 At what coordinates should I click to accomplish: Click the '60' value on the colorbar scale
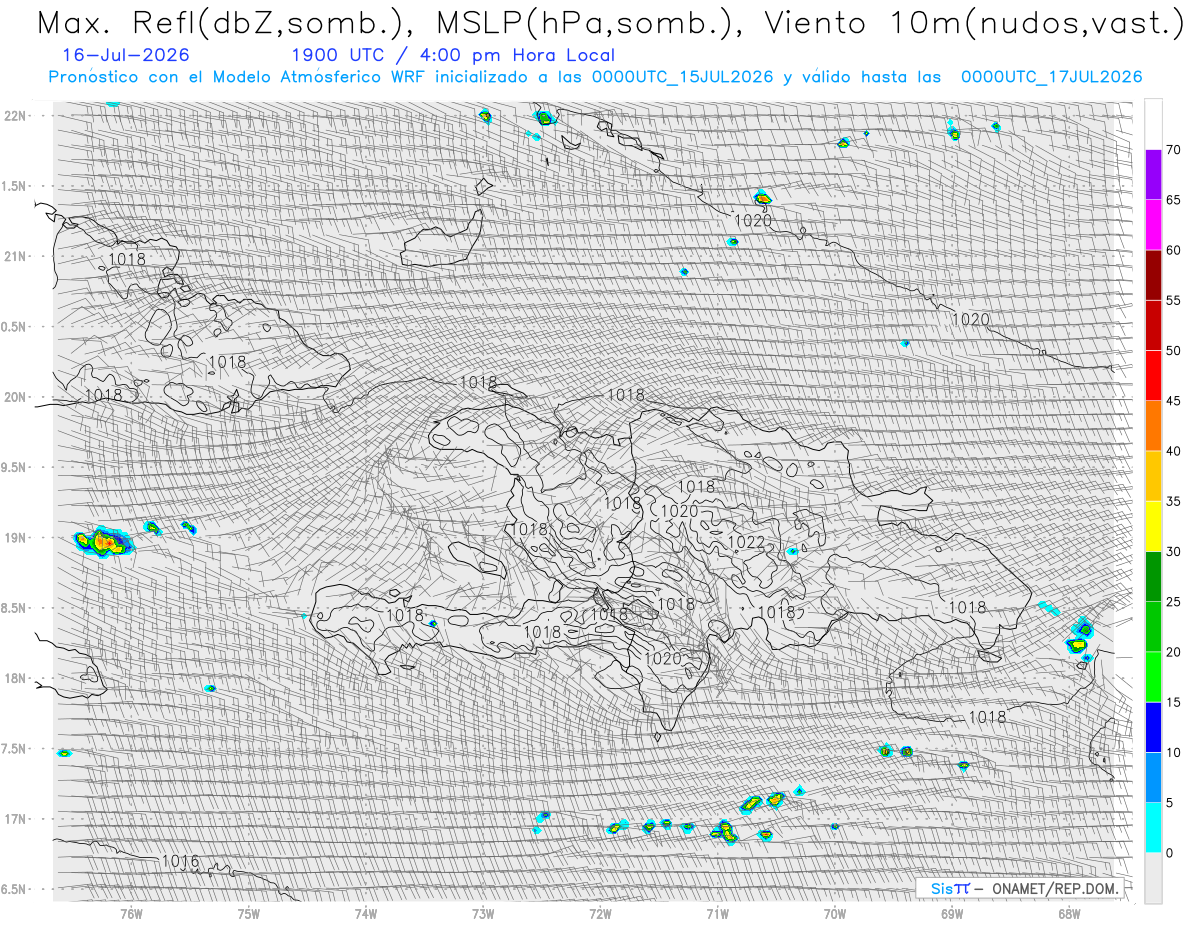(1173, 250)
